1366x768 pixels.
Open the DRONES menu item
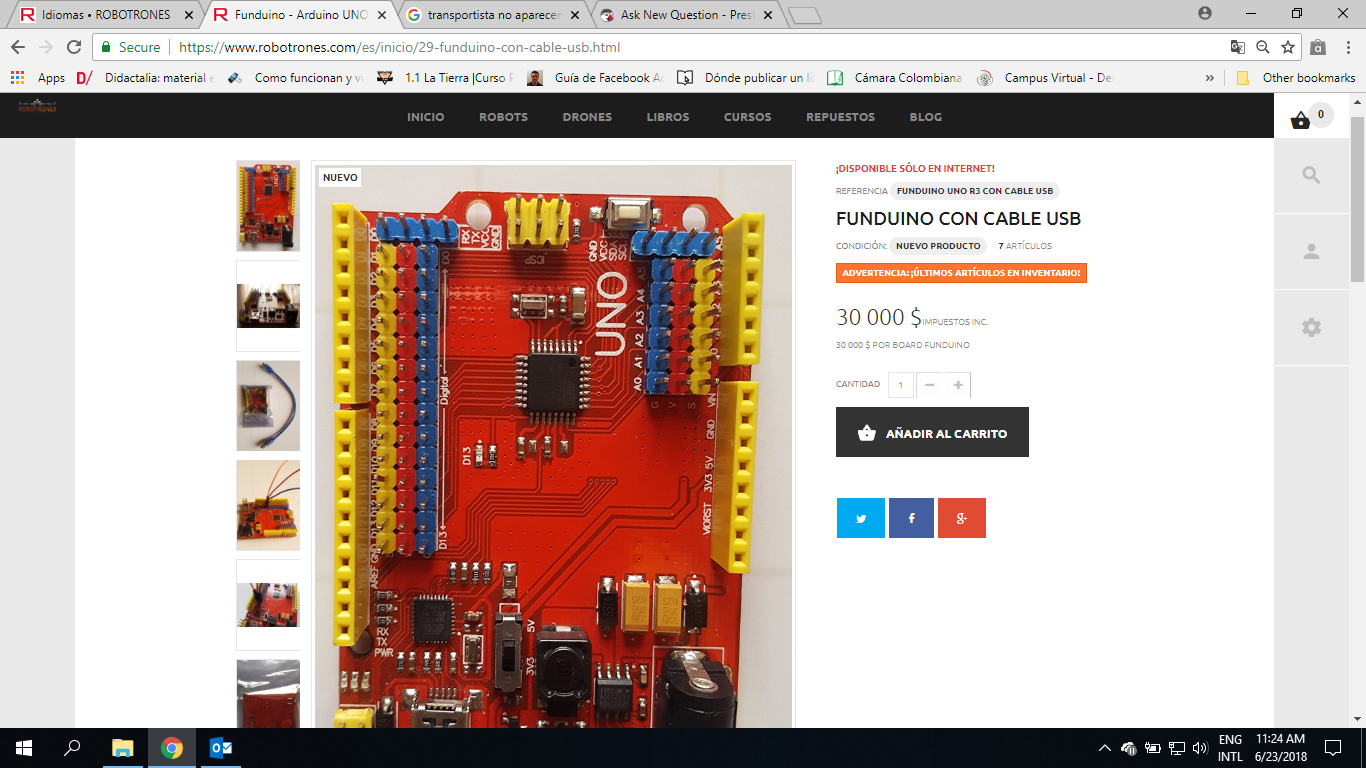(588, 117)
